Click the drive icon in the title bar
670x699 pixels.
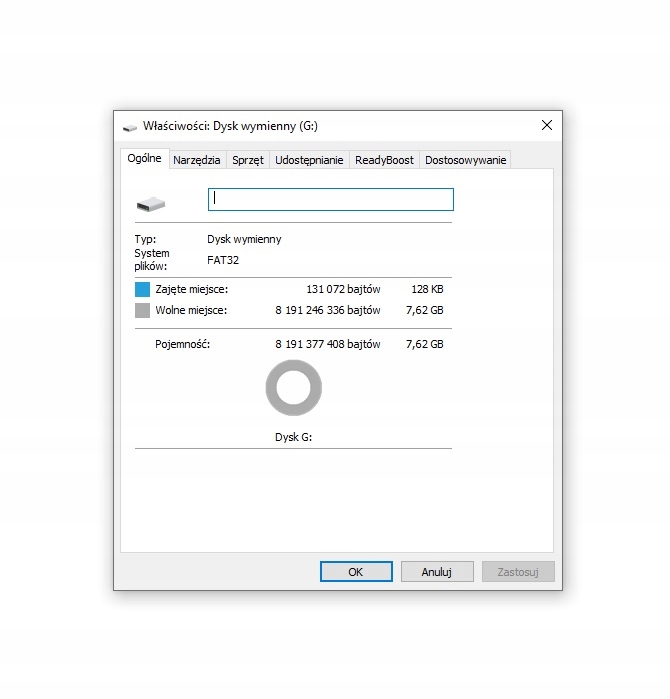pyautogui.click(x=130, y=127)
